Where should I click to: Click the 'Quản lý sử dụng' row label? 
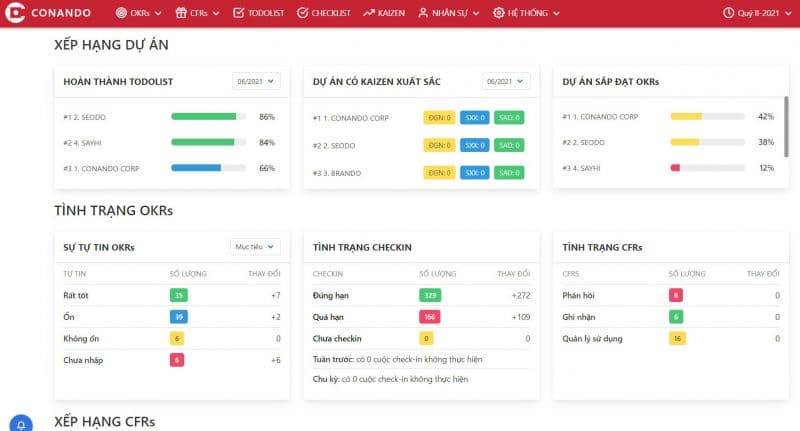coord(592,339)
